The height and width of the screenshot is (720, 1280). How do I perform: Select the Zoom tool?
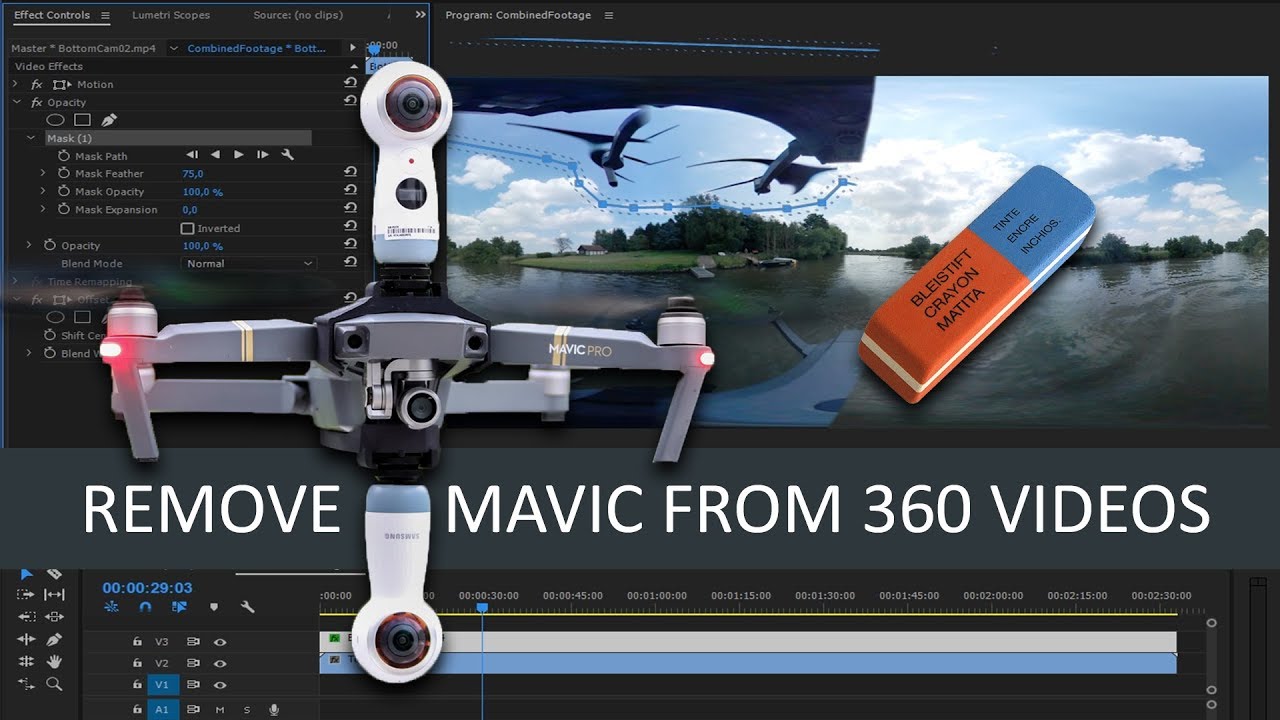click(x=55, y=684)
